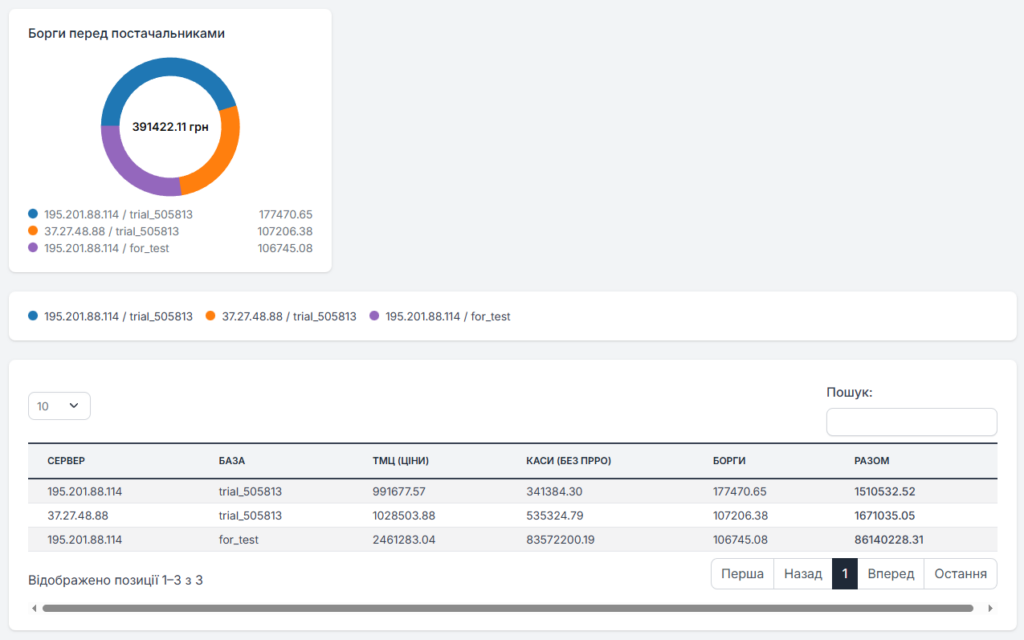
Task: Click the Назад pagination button
Action: pos(802,574)
